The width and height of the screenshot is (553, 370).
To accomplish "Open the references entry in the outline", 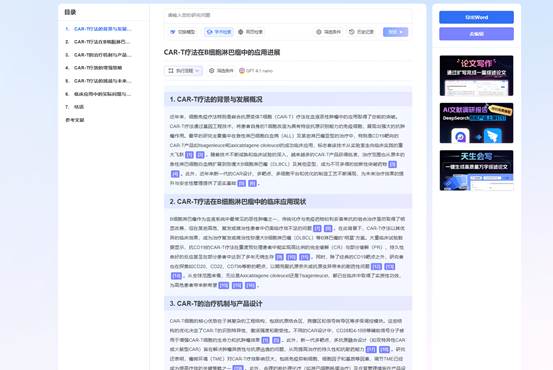I will click(75, 120).
